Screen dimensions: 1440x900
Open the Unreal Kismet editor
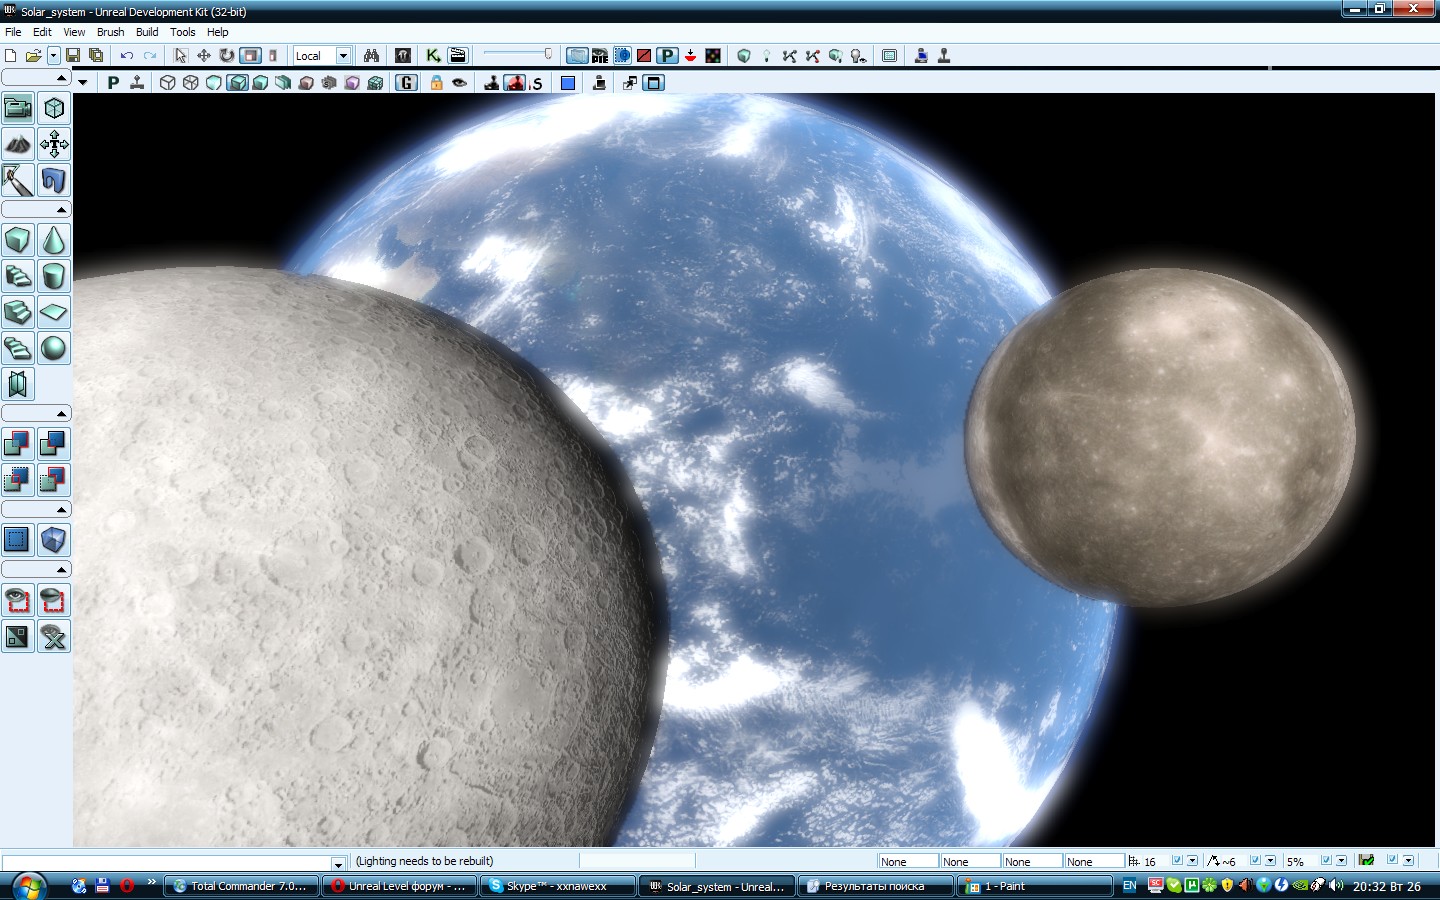point(433,56)
